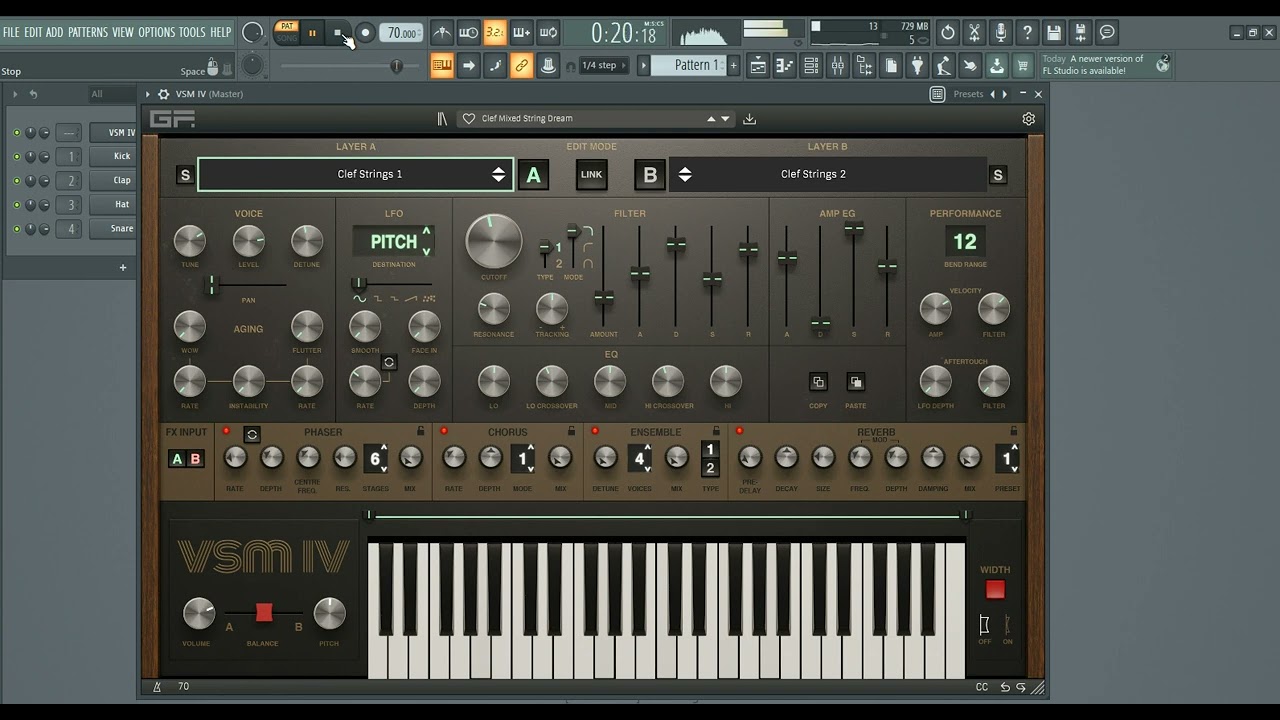Open the Mixer icon

click(838, 66)
